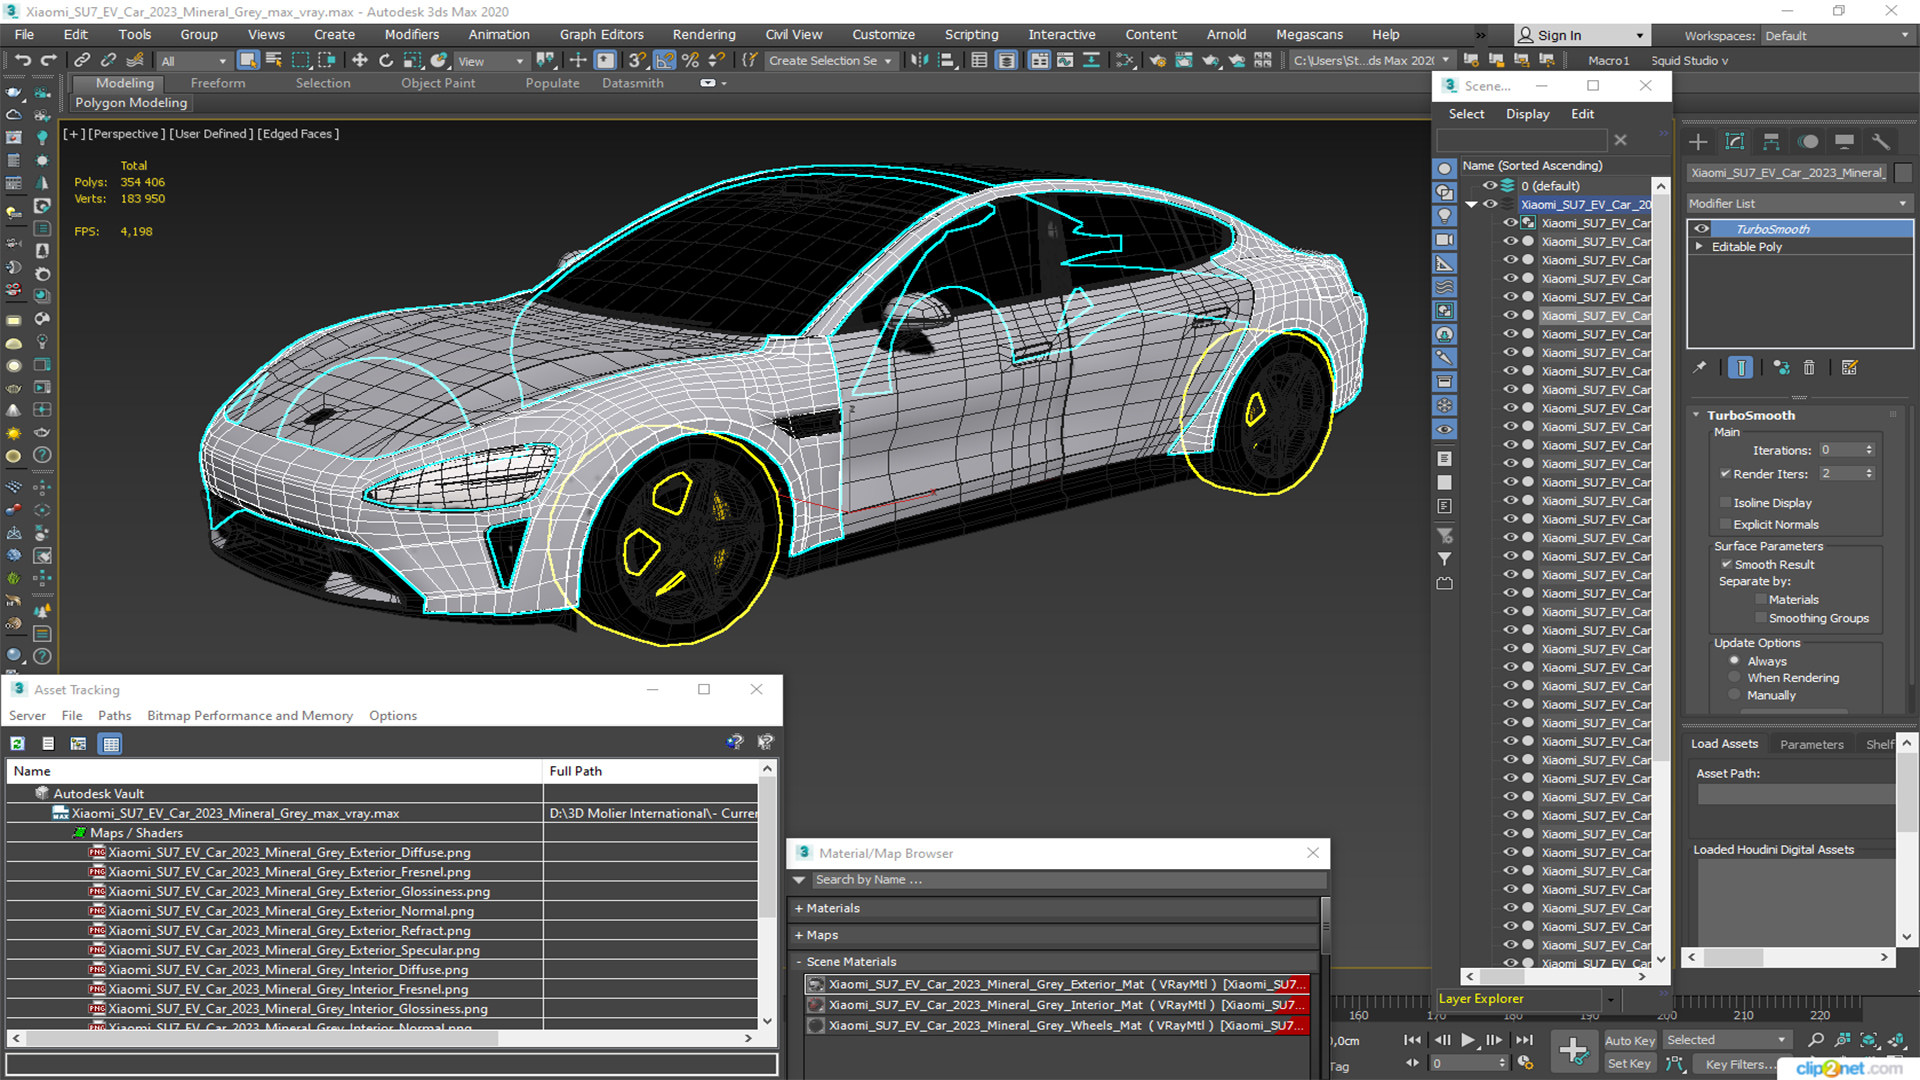Toggle Angle Snap in main toolbar

(x=665, y=60)
